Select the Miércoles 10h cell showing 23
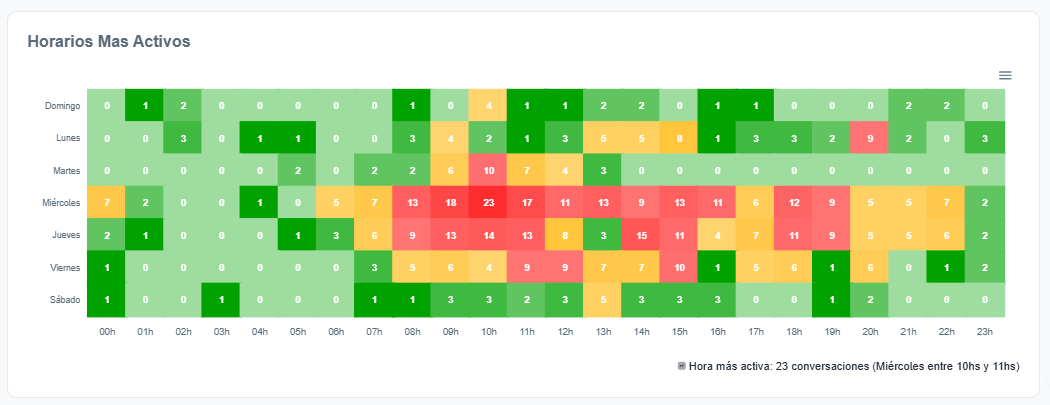 point(488,202)
